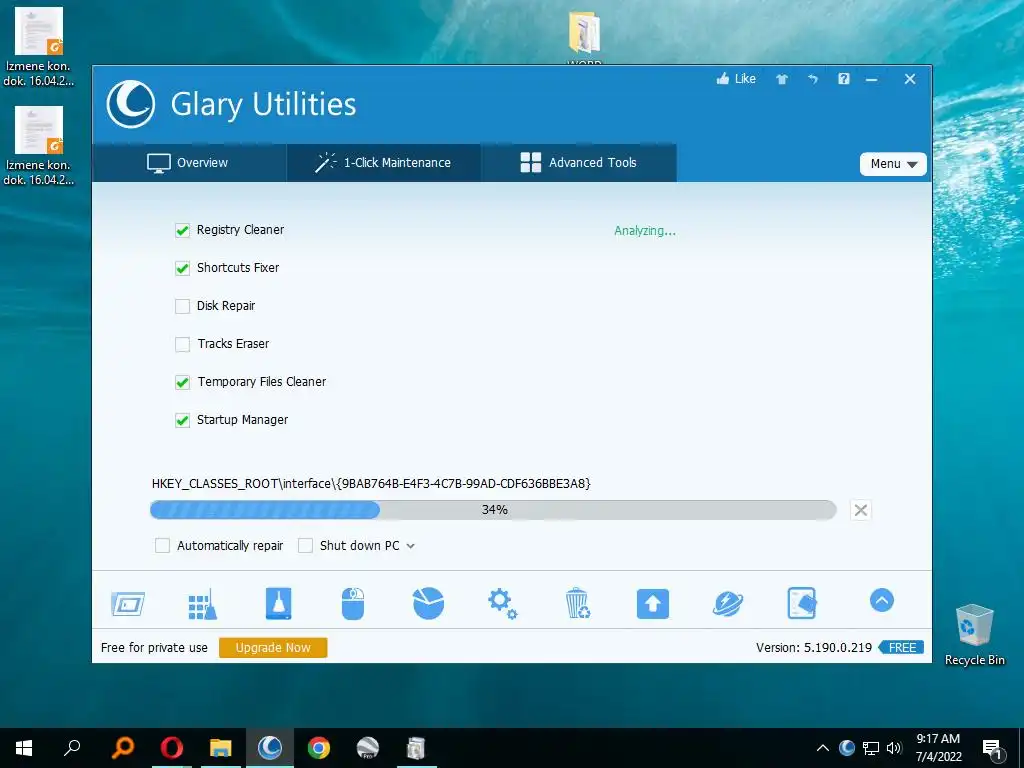Viewport: 1024px width, 768px height.
Task: Click the Like thumbs-up button
Action: click(736, 79)
